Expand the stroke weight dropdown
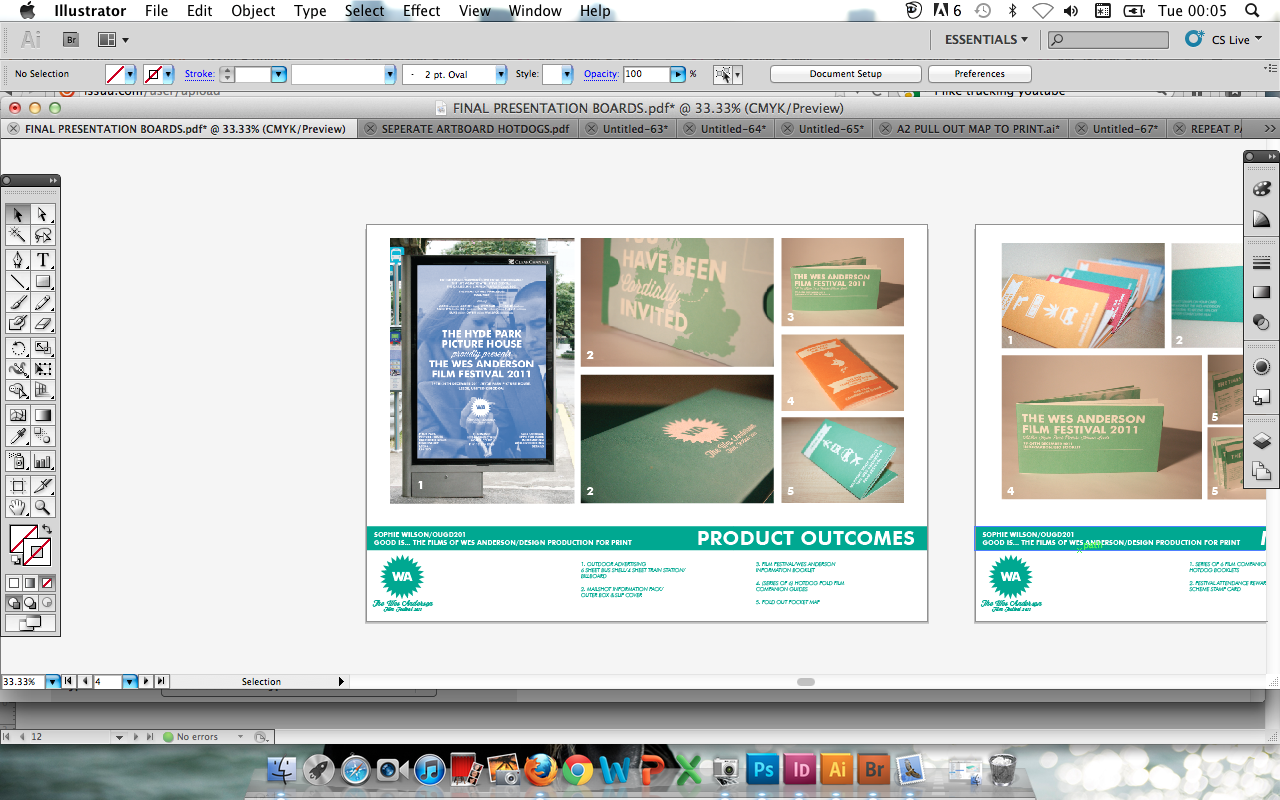The height and width of the screenshot is (800, 1280). (x=278, y=74)
